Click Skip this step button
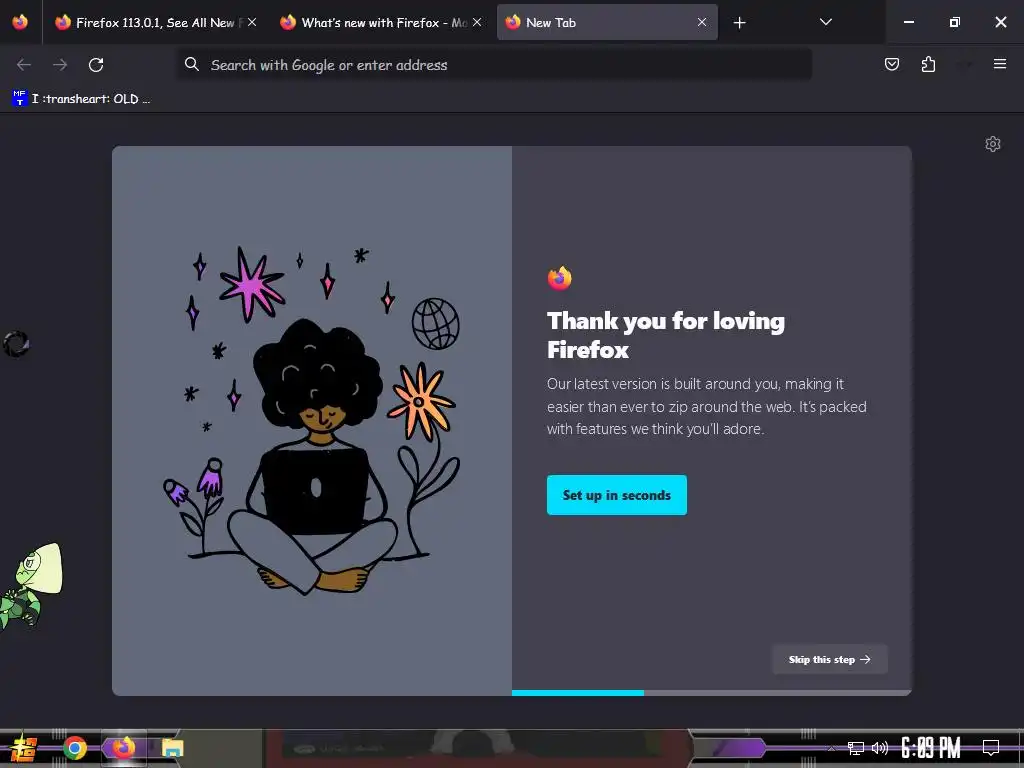The width and height of the screenshot is (1024, 768). click(x=829, y=660)
